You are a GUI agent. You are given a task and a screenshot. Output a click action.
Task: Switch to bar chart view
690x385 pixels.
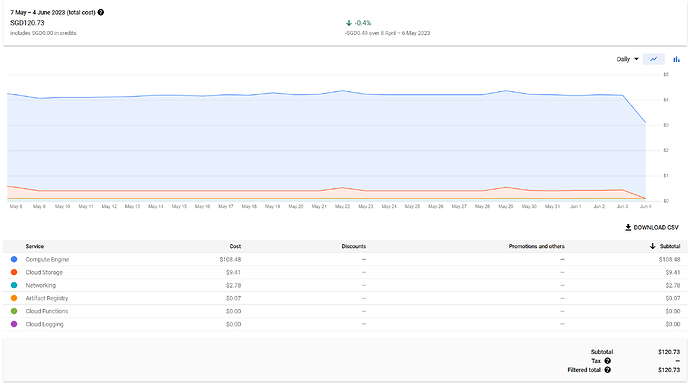pos(676,59)
